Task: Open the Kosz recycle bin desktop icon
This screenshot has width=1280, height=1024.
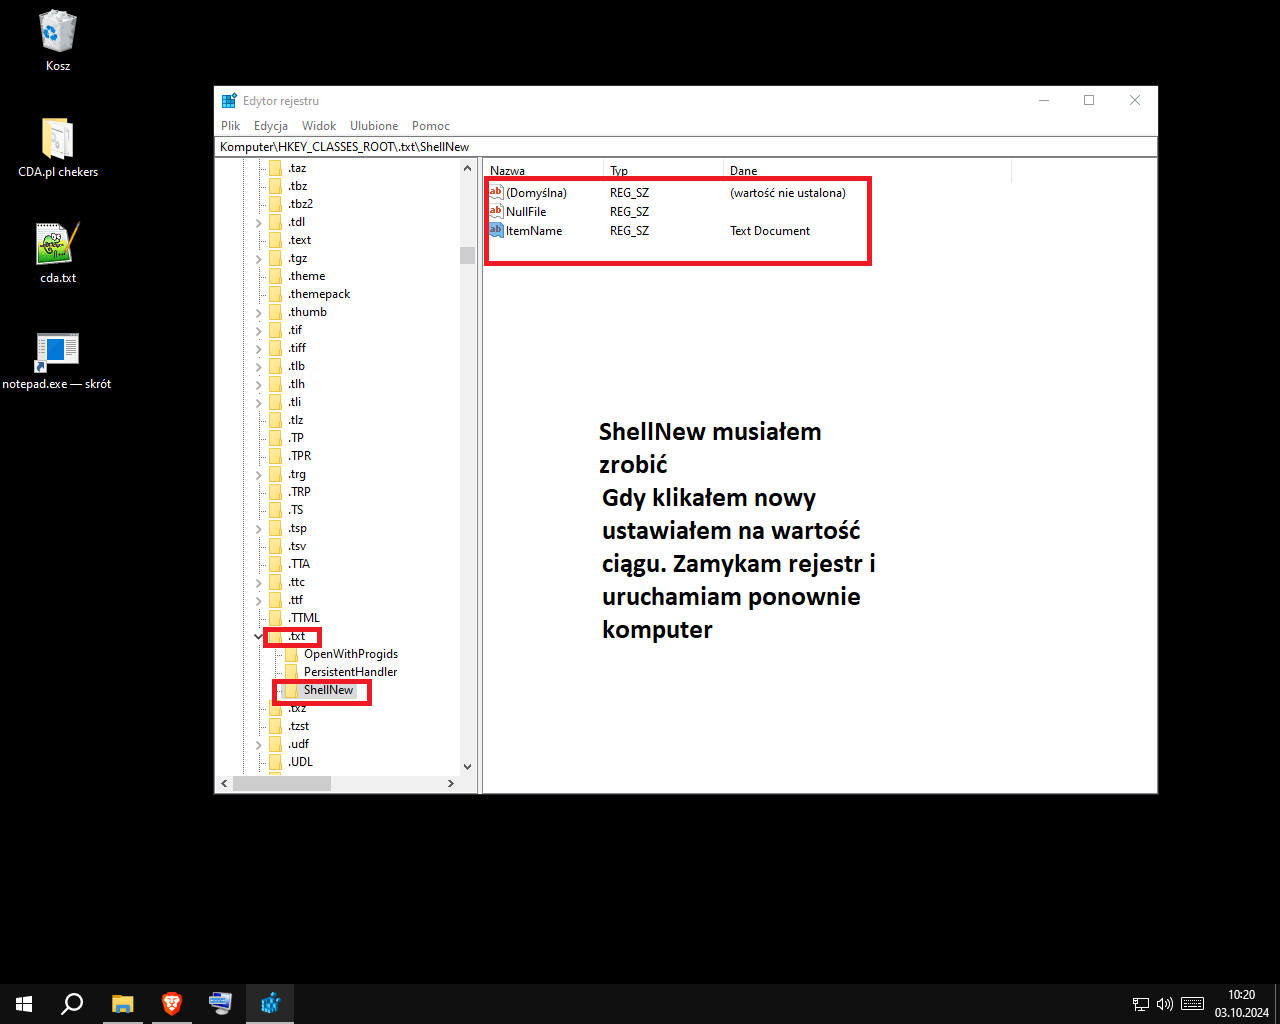Action: point(58,41)
